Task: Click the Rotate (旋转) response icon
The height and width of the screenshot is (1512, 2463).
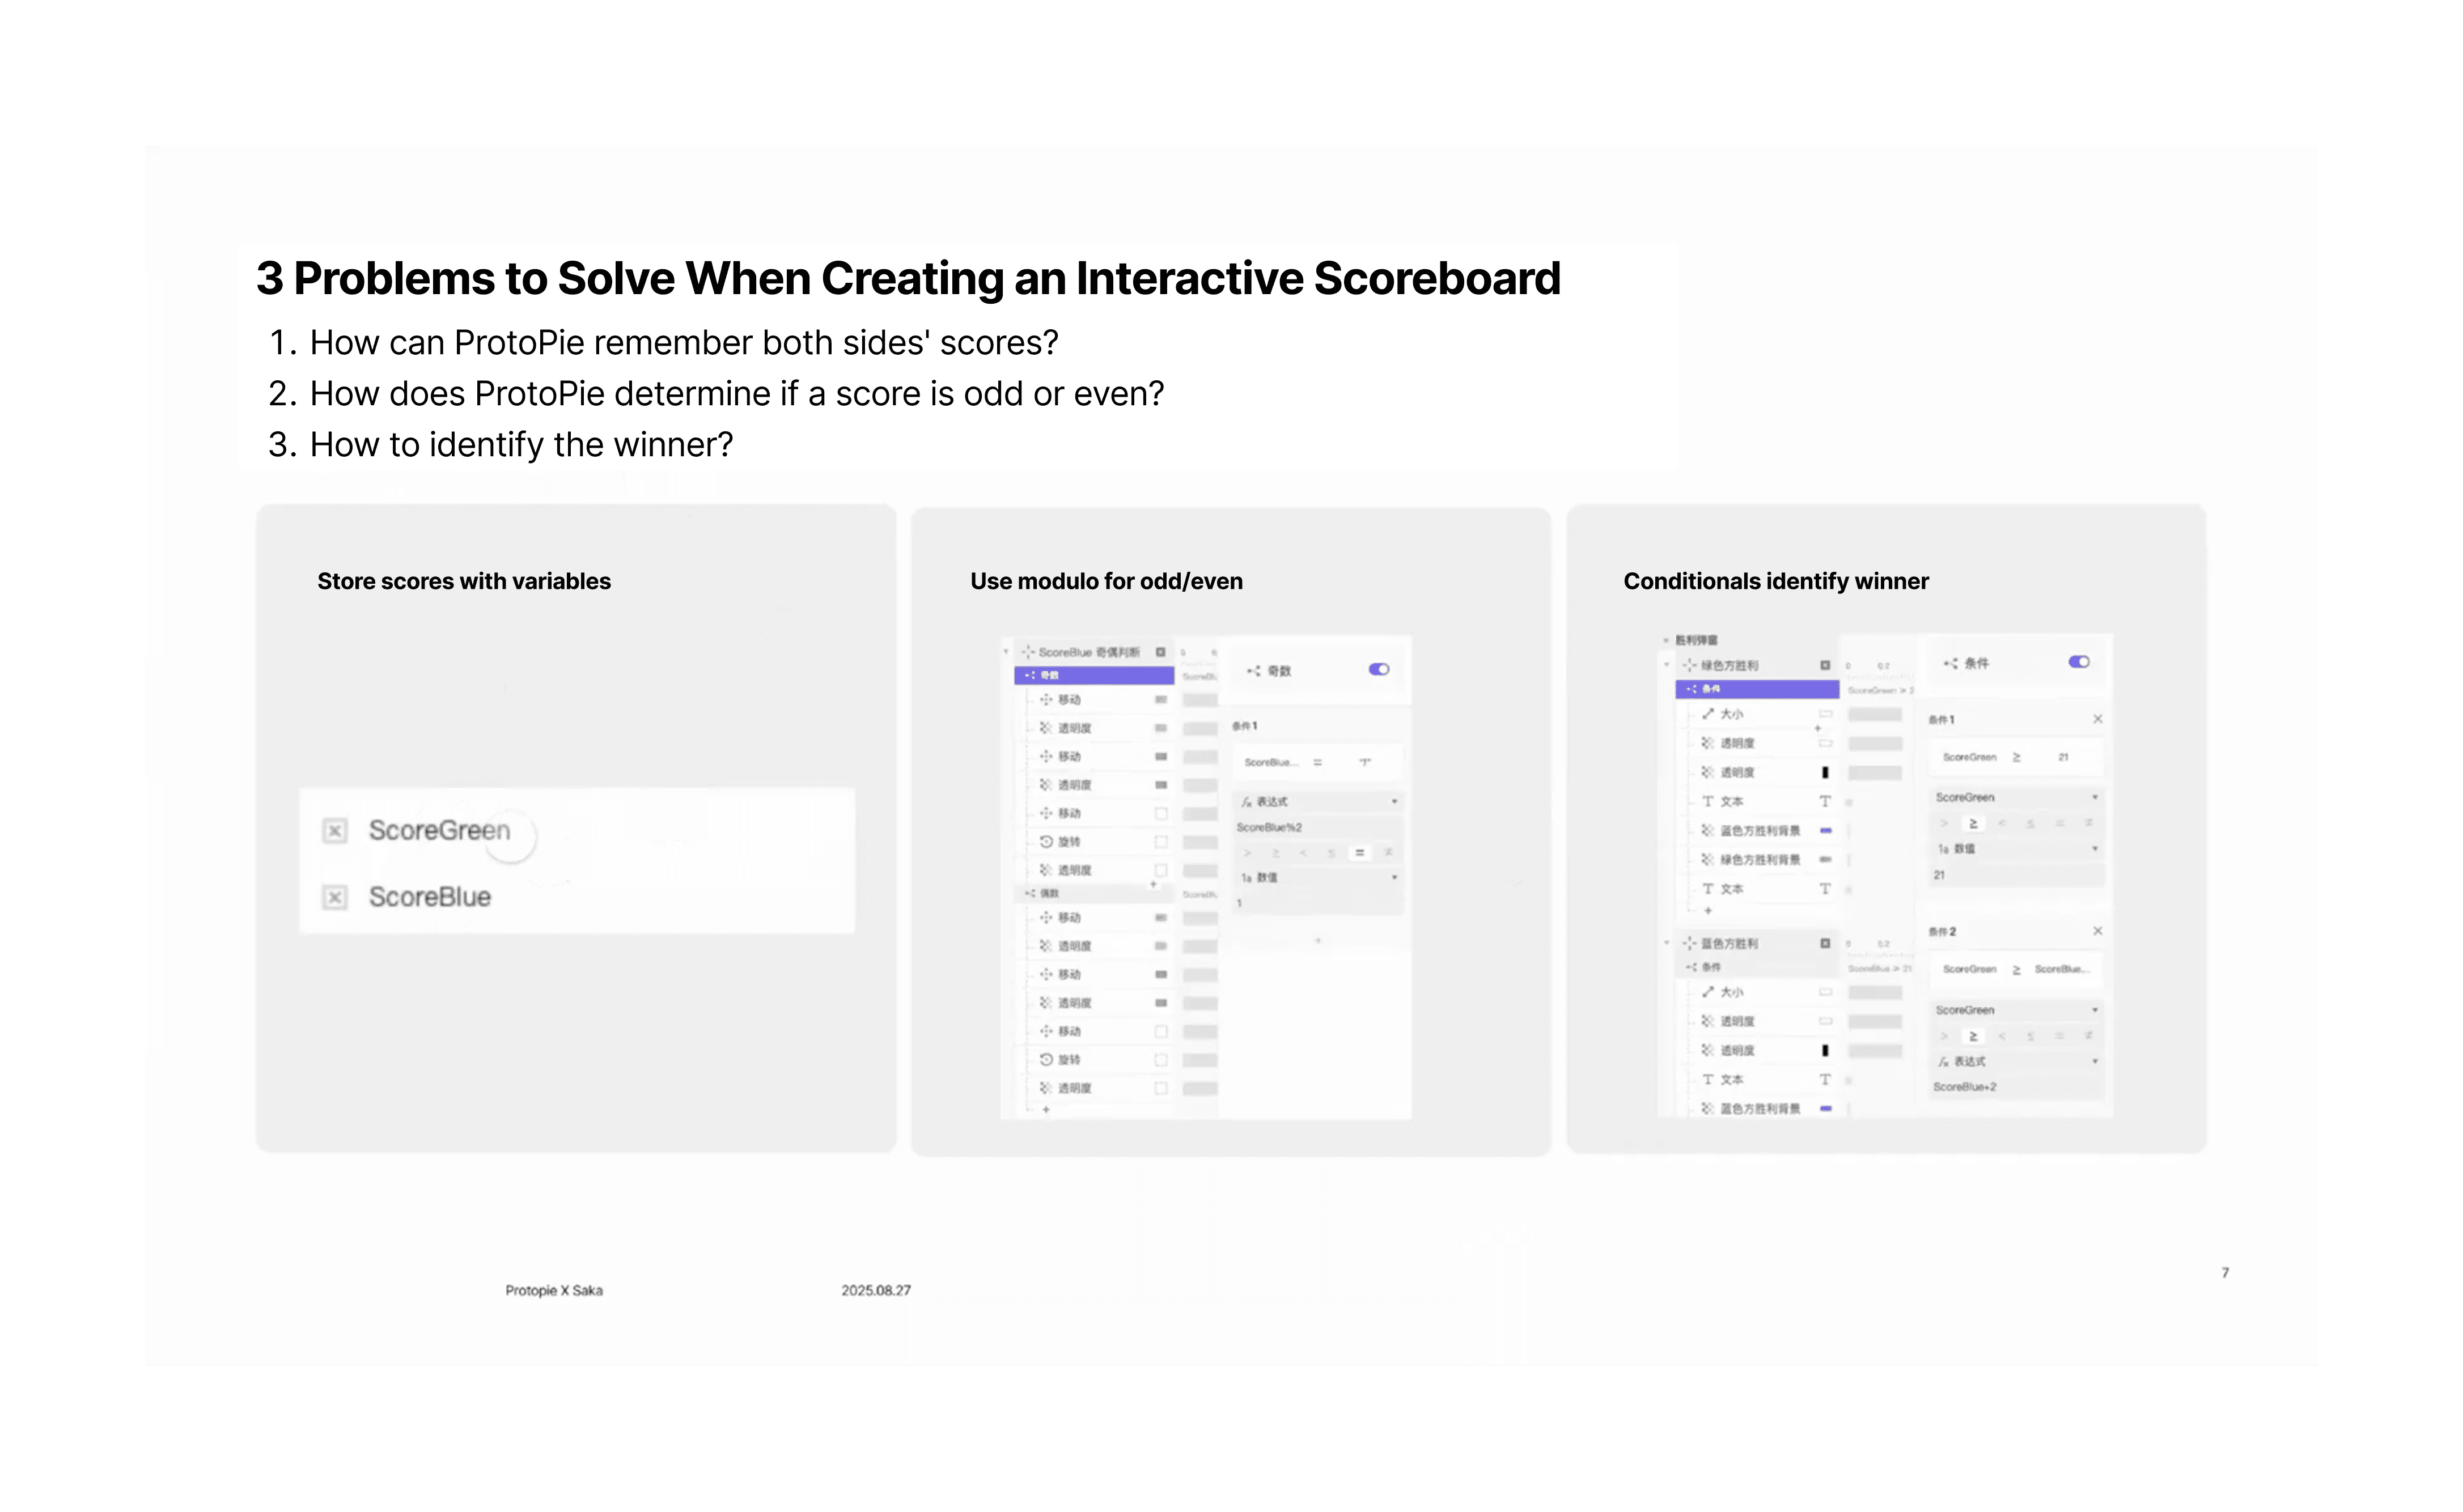Action: (x=1046, y=842)
